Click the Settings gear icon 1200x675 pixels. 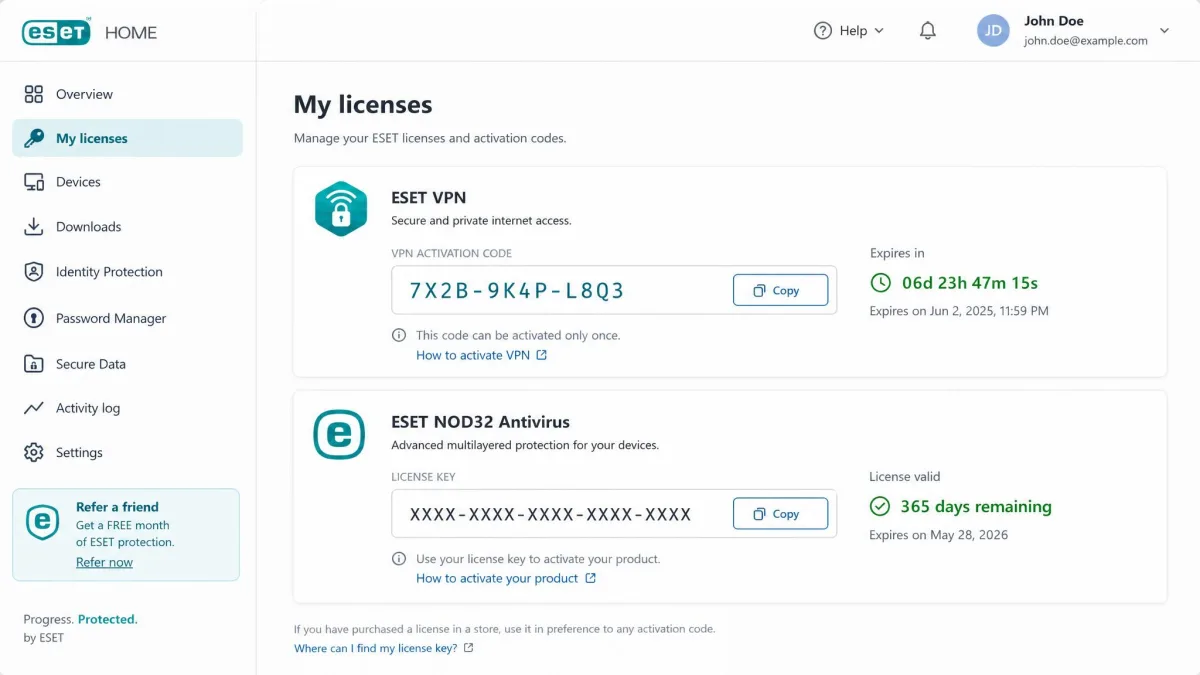tap(34, 452)
